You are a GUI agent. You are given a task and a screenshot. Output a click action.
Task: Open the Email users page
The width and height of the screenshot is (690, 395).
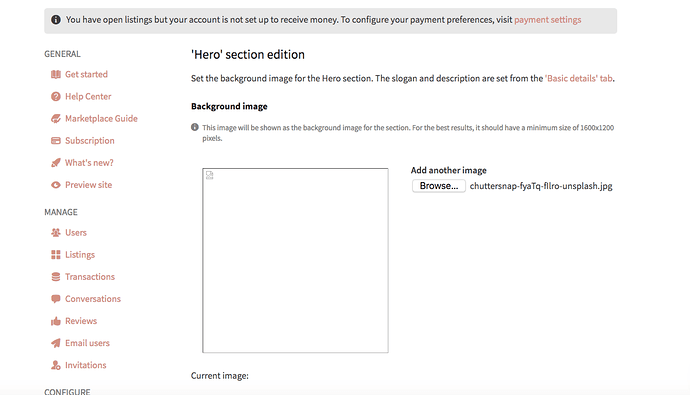pyautogui.click(x=87, y=343)
